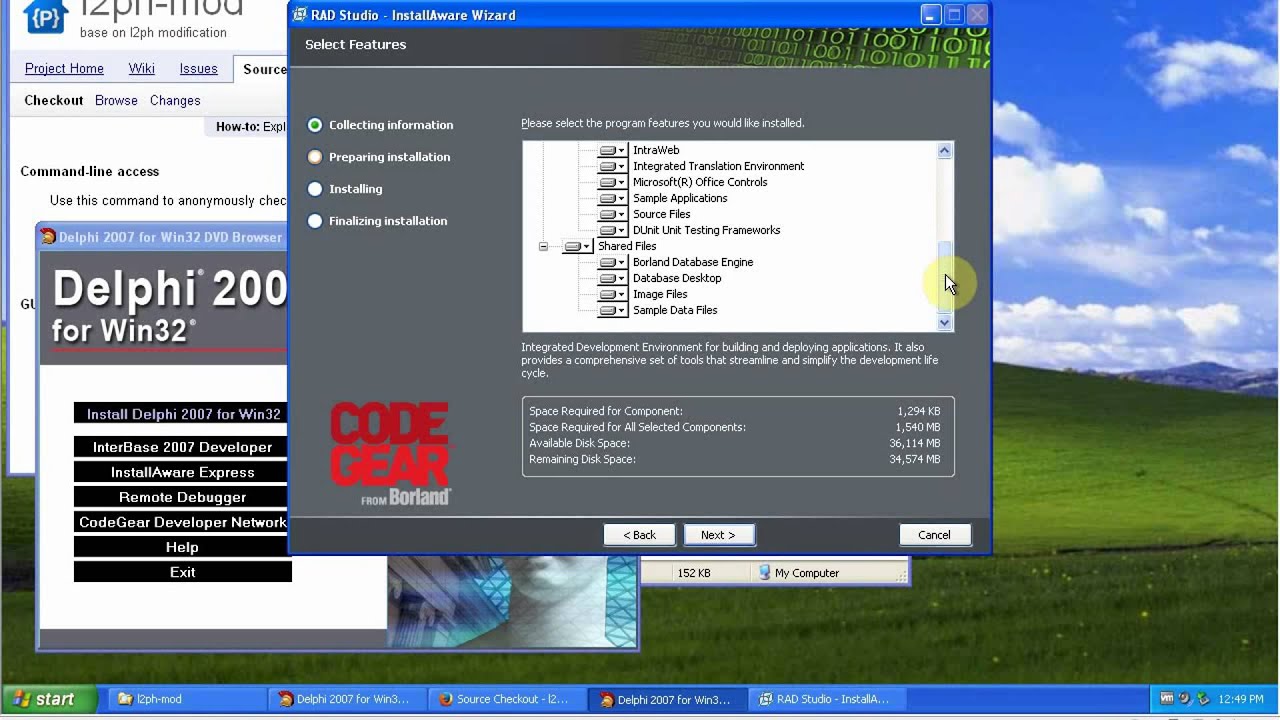This screenshot has width=1280, height=720.
Task: Collapse the Shared Files tree node
Action: coord(543,246)
